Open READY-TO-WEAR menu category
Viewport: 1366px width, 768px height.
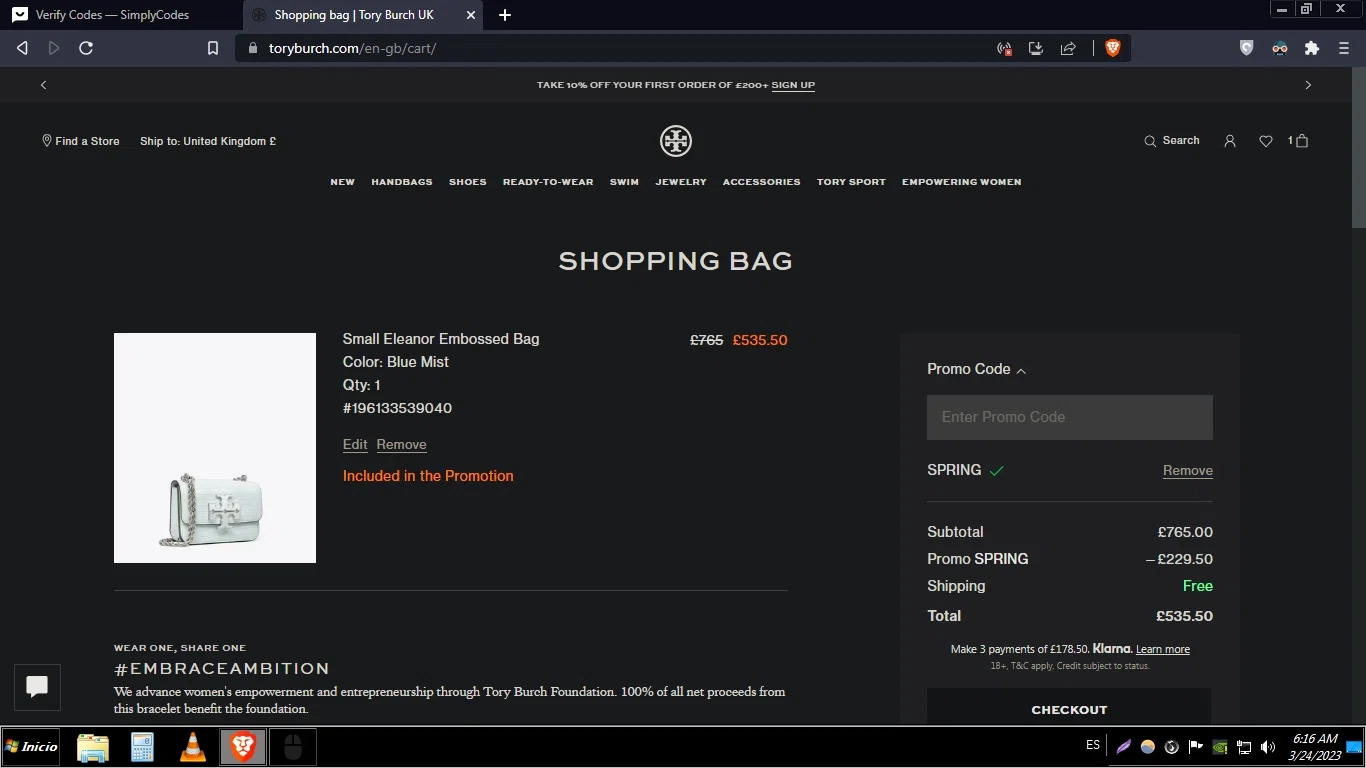548,182
